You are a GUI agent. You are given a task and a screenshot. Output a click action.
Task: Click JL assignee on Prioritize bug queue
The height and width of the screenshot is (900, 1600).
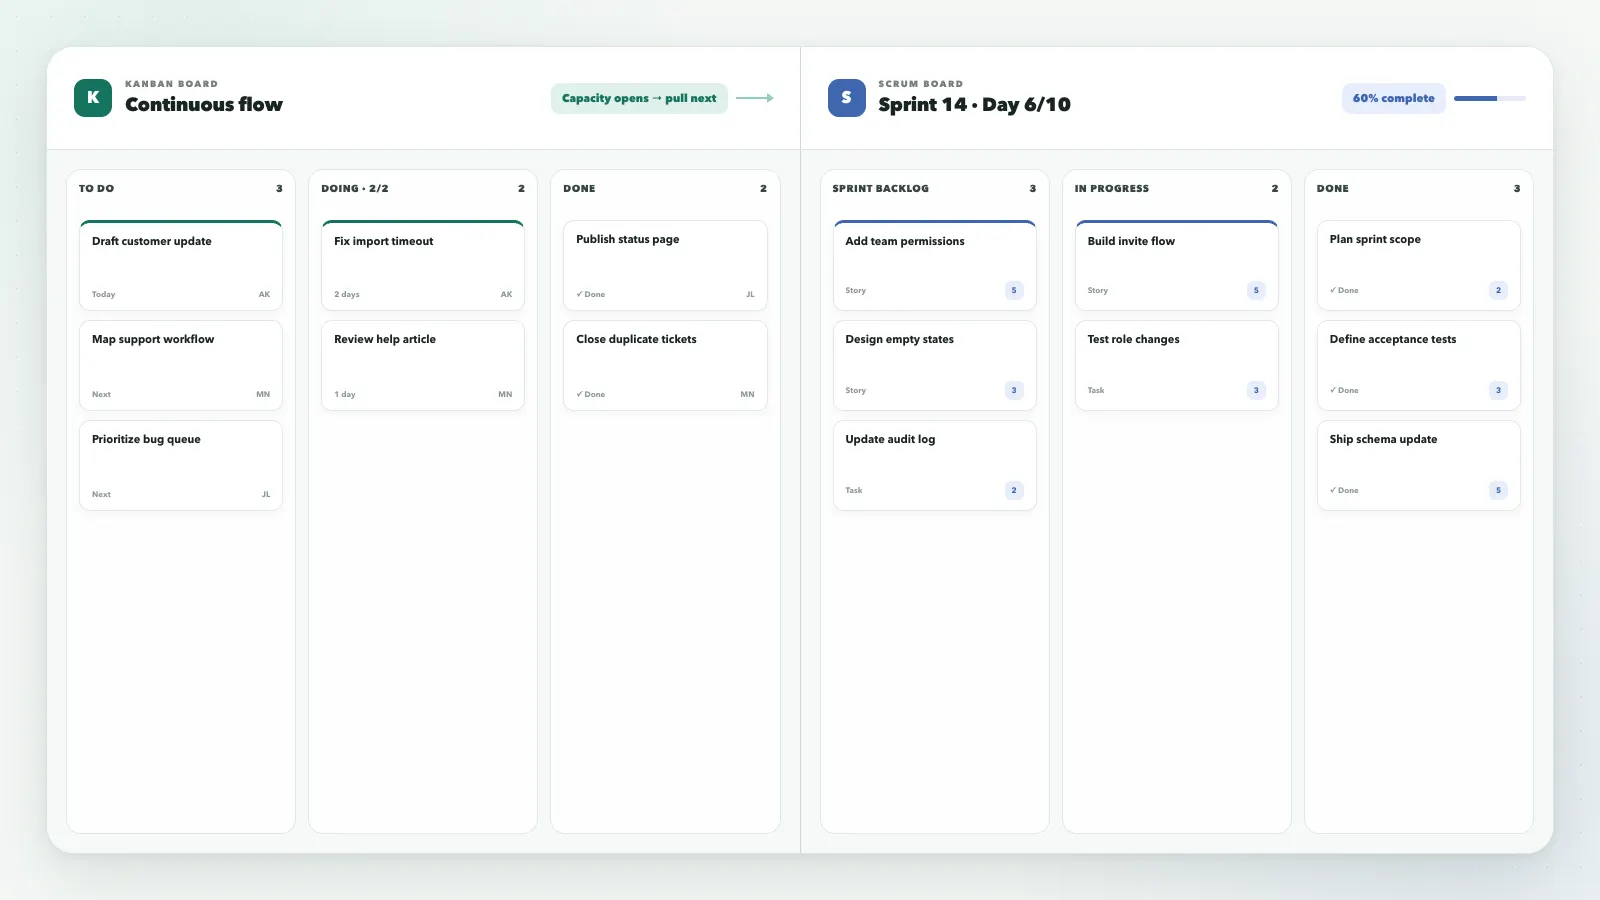click(x=266, y=494)
